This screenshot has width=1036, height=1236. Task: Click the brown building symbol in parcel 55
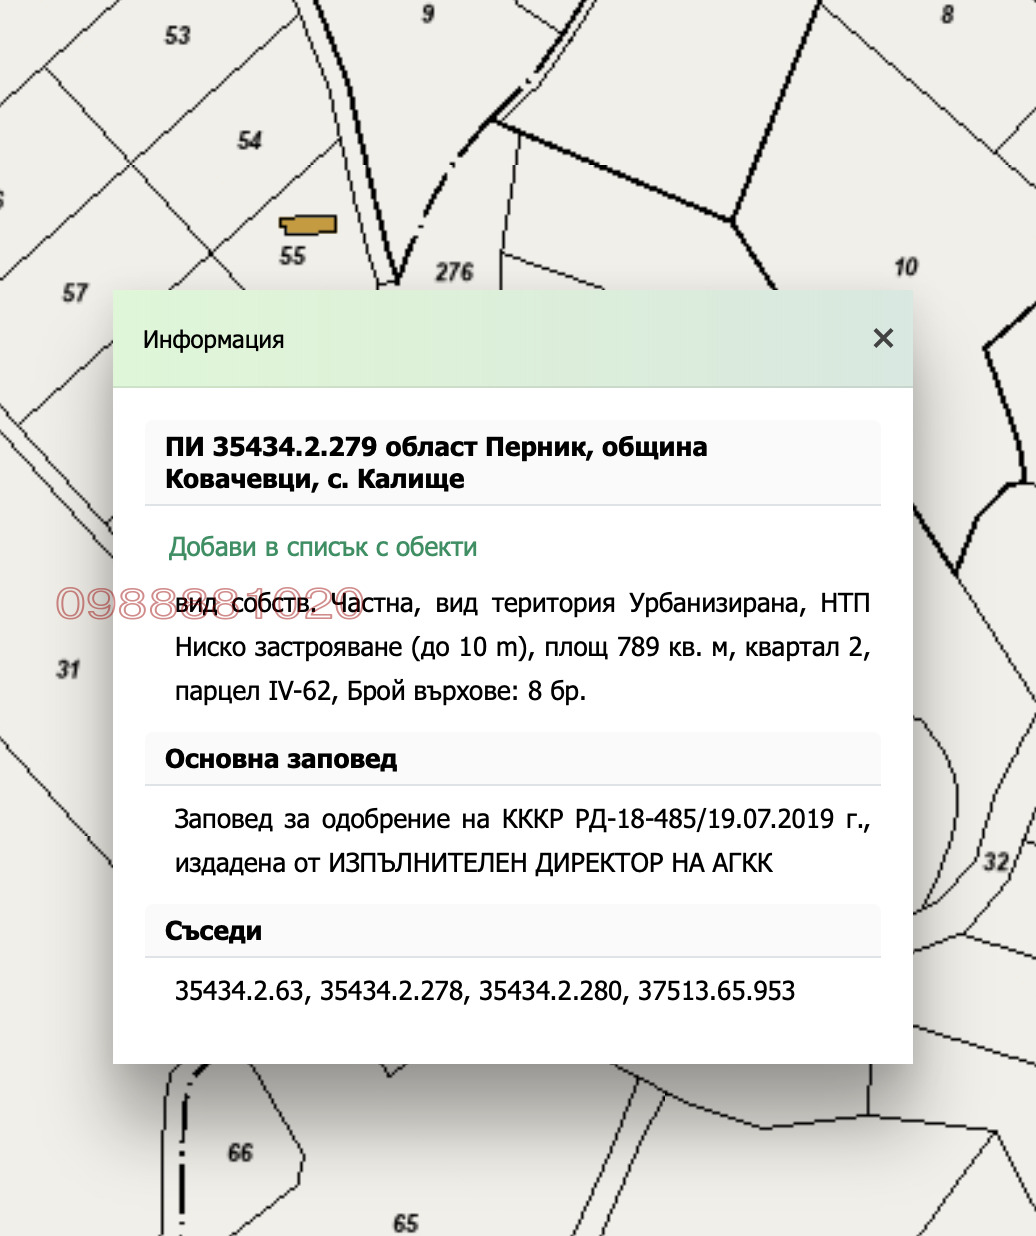[x=308, y=225]
